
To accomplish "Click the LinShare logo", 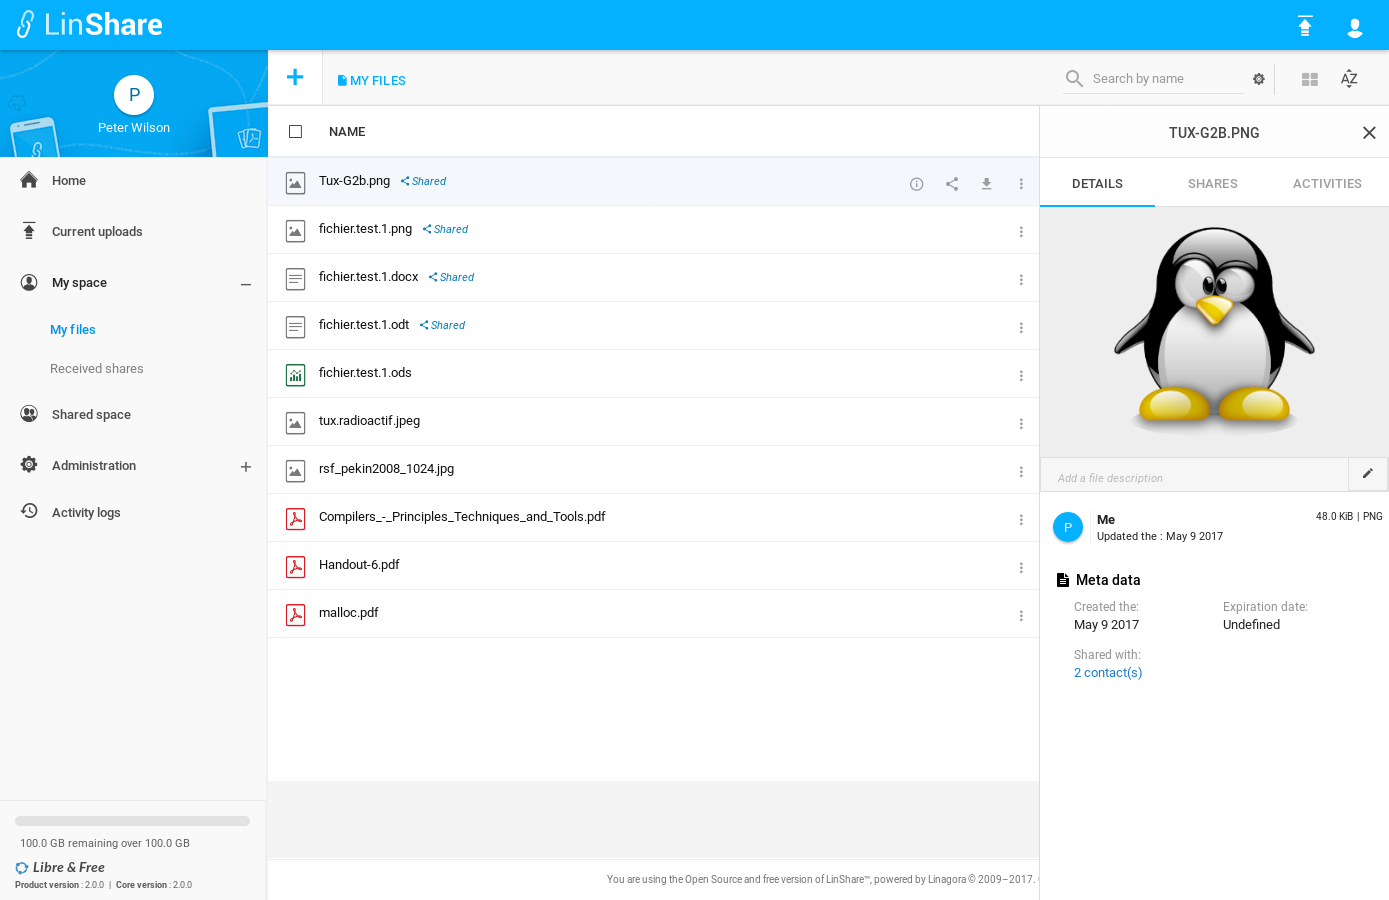I will coord(90,25).
